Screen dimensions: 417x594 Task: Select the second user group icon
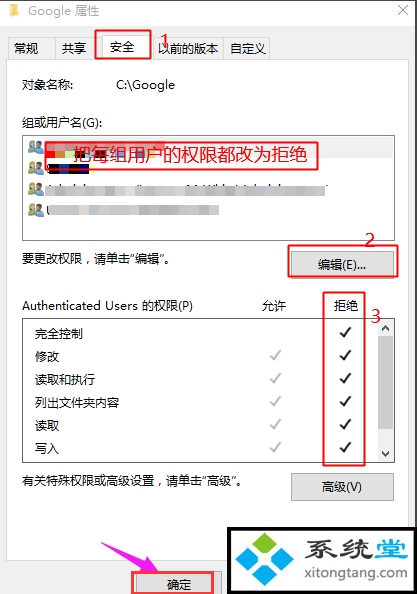point(36,168)
